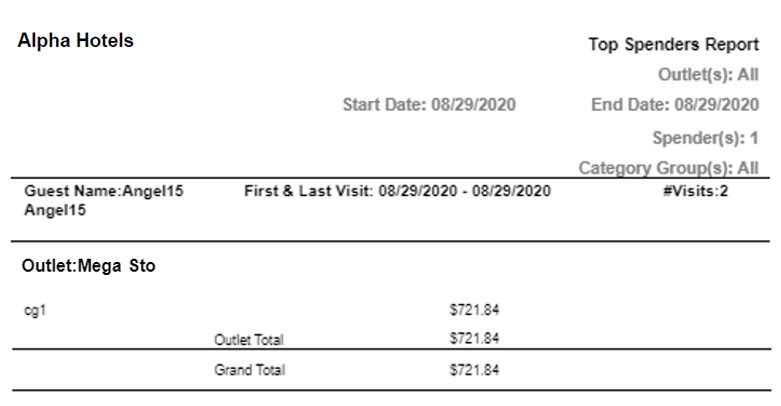Viewport: 781px width, 406px height.
Task: Click the separator line above Grand Total
Action: (390, 350)
